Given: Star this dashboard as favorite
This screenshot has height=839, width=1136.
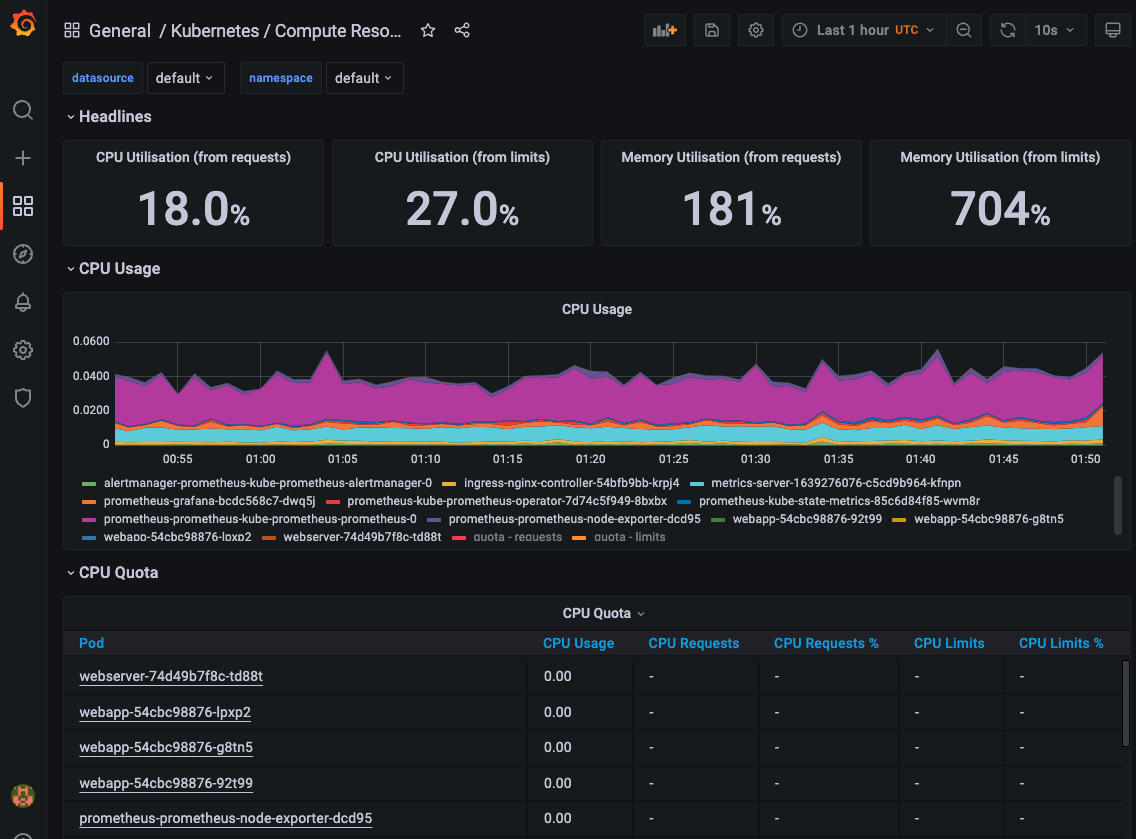Looking at the screenshot, I should (x=427, y=30).
